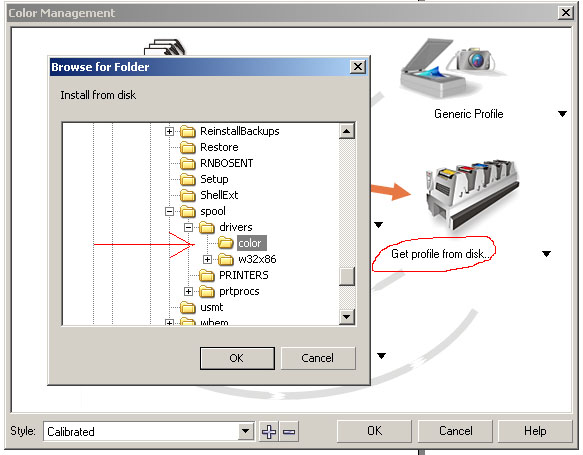
Task: Select the PRINTERS folder icon
Action: tap(207, 275)
